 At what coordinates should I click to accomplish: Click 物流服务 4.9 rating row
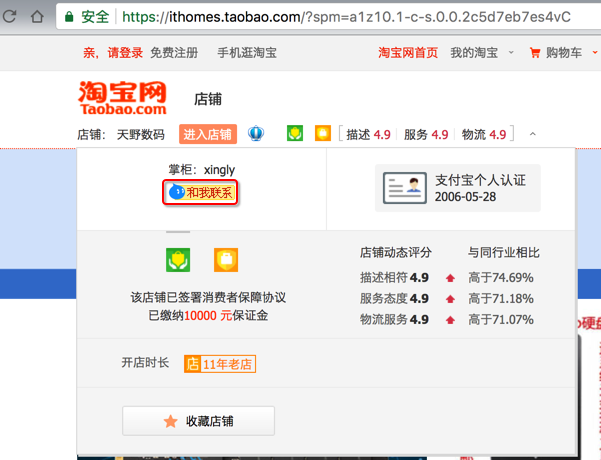pyautogui.click(x=394, y=319)
